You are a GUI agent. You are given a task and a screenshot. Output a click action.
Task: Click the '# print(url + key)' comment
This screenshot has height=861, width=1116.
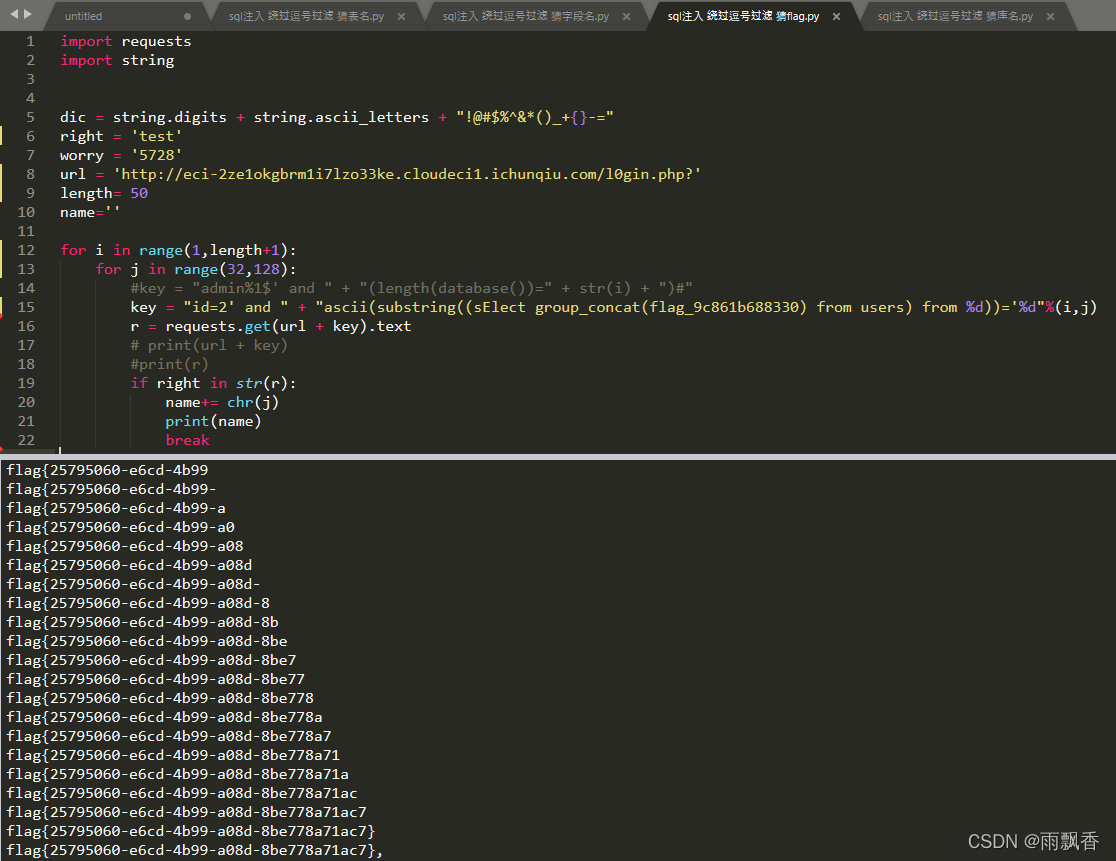coord(209,345)
